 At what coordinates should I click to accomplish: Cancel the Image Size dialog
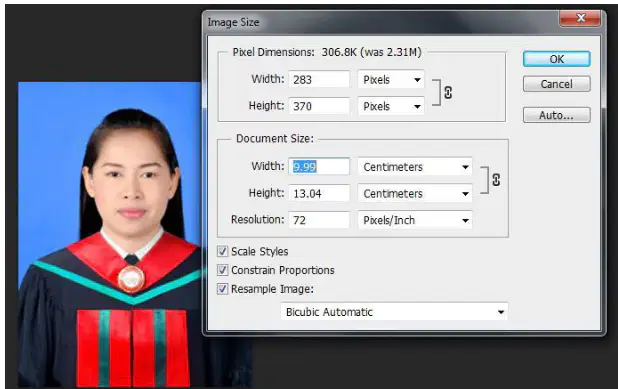pos(556,84)
